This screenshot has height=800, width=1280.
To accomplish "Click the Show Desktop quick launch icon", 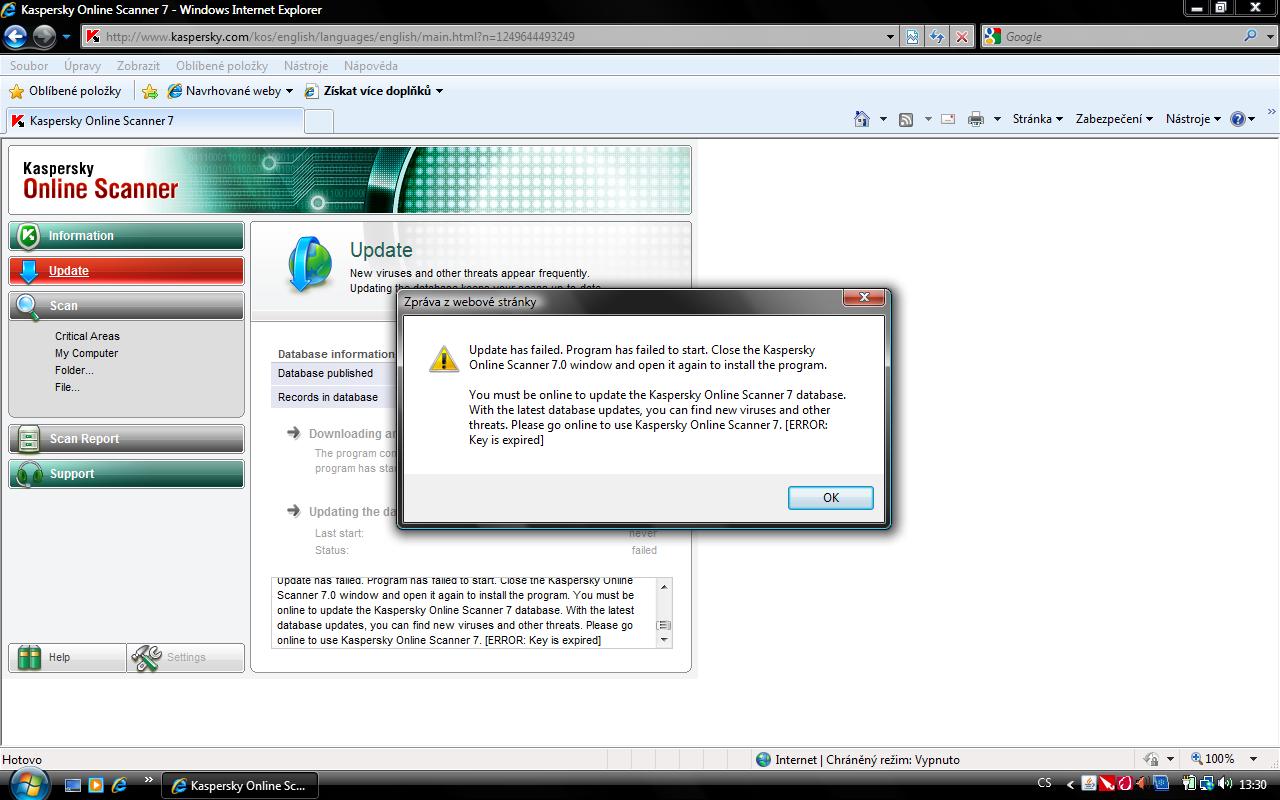I will tap(73, 785).
